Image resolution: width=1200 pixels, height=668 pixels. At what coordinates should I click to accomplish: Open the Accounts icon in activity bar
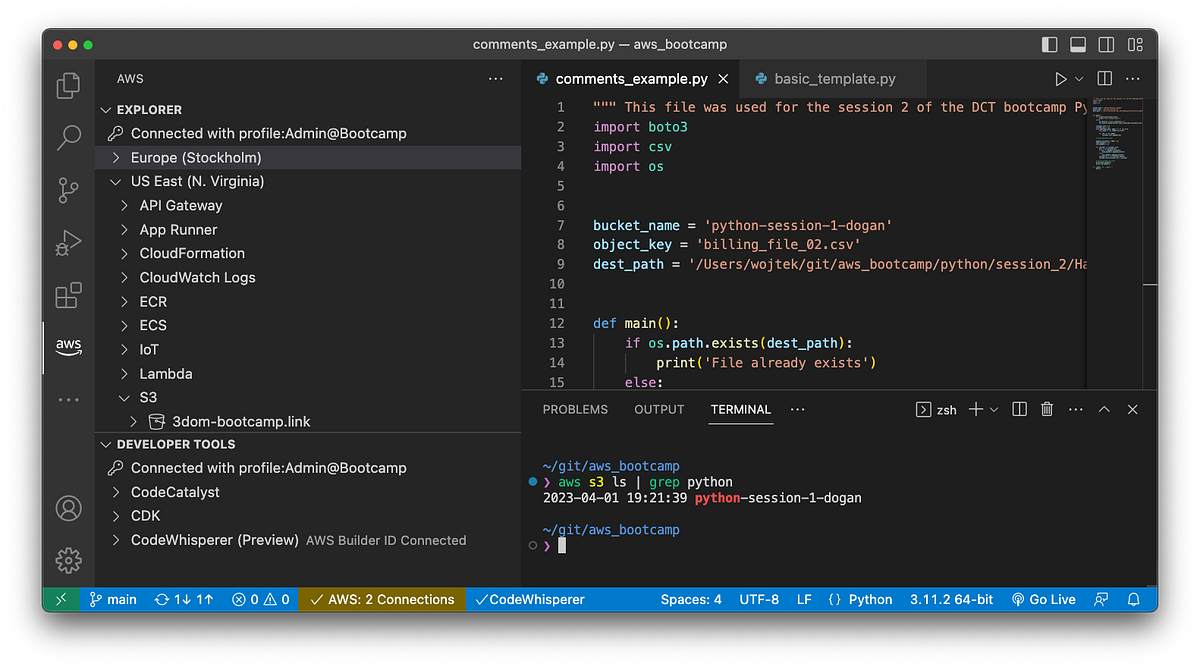pos(68,508)
